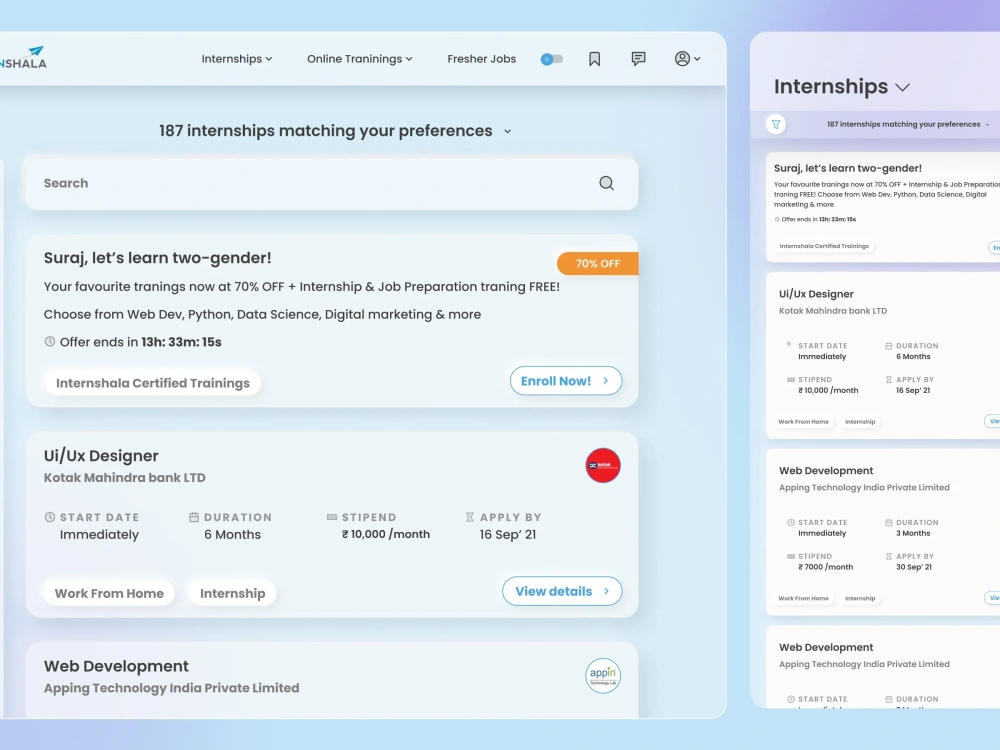Image resolution: width=1000 pixels, height=750 pixels.
Task: Click hourglass icon on mobile Ui/Ux Designer card
Action: tap(888, 379)
